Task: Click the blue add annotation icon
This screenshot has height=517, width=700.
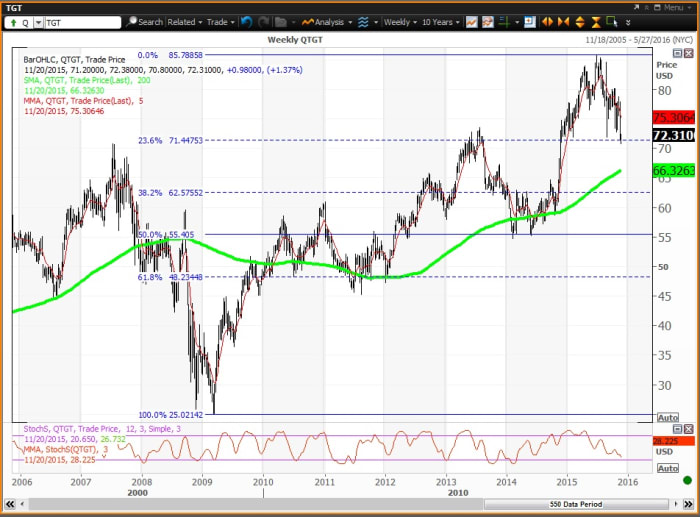Action: pos(530,22)
